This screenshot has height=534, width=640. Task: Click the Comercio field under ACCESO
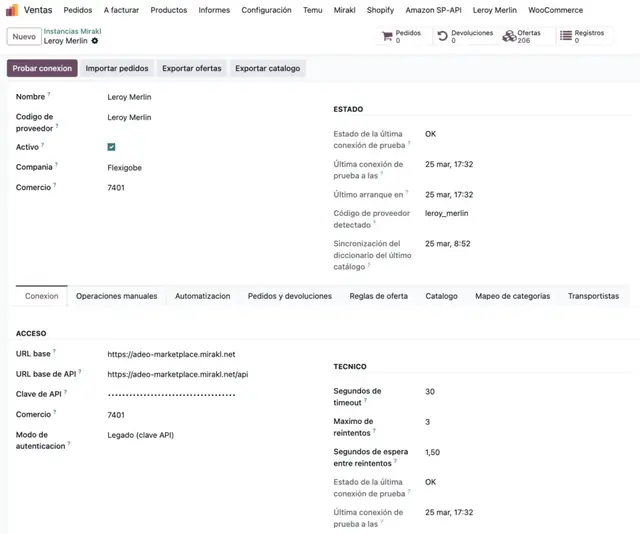(116, 415)
